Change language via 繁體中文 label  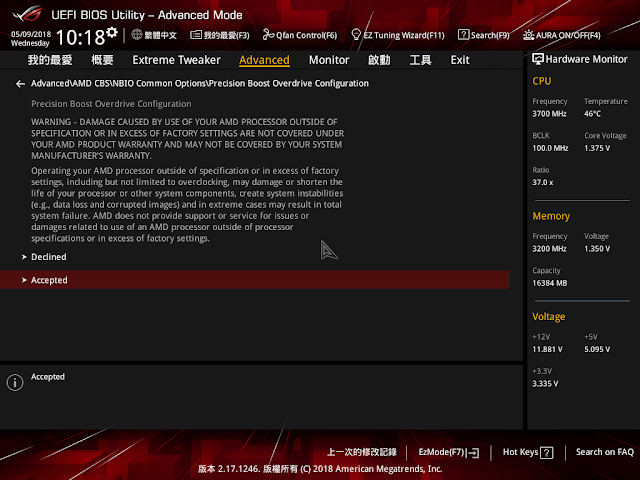pos(160,35)
